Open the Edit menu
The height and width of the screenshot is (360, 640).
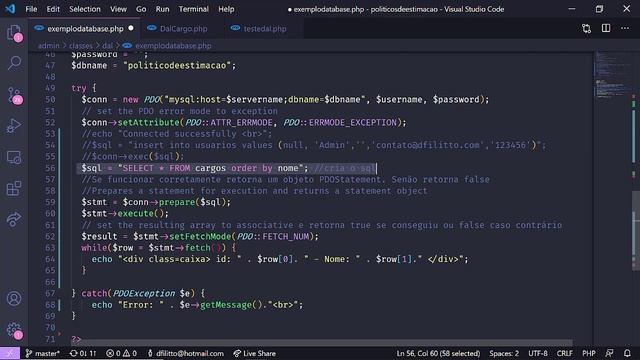coord(53,9)
